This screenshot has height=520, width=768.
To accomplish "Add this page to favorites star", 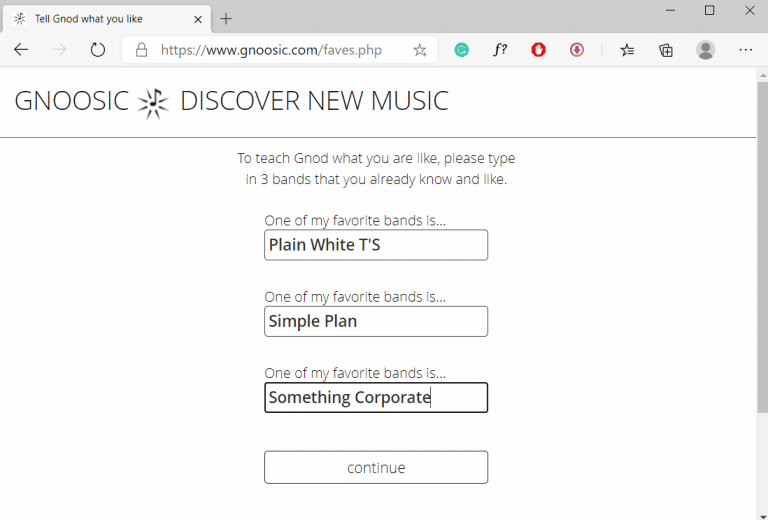I will point(420,50).
